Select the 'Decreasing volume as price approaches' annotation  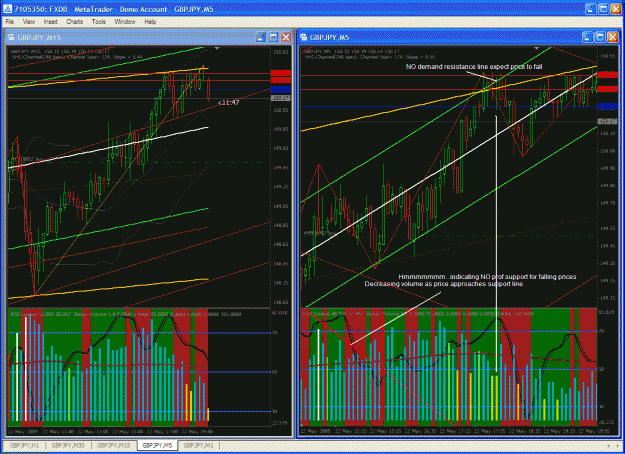pos(444,284)
